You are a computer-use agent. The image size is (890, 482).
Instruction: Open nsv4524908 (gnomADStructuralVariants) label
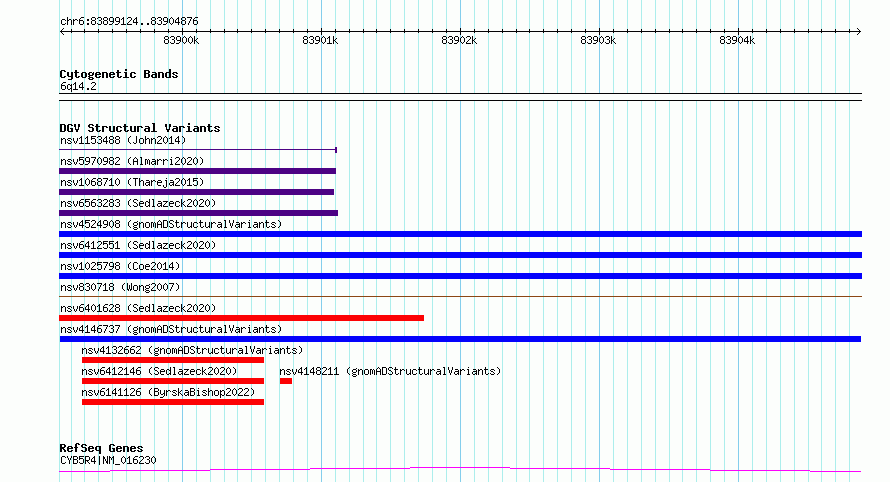171,224
